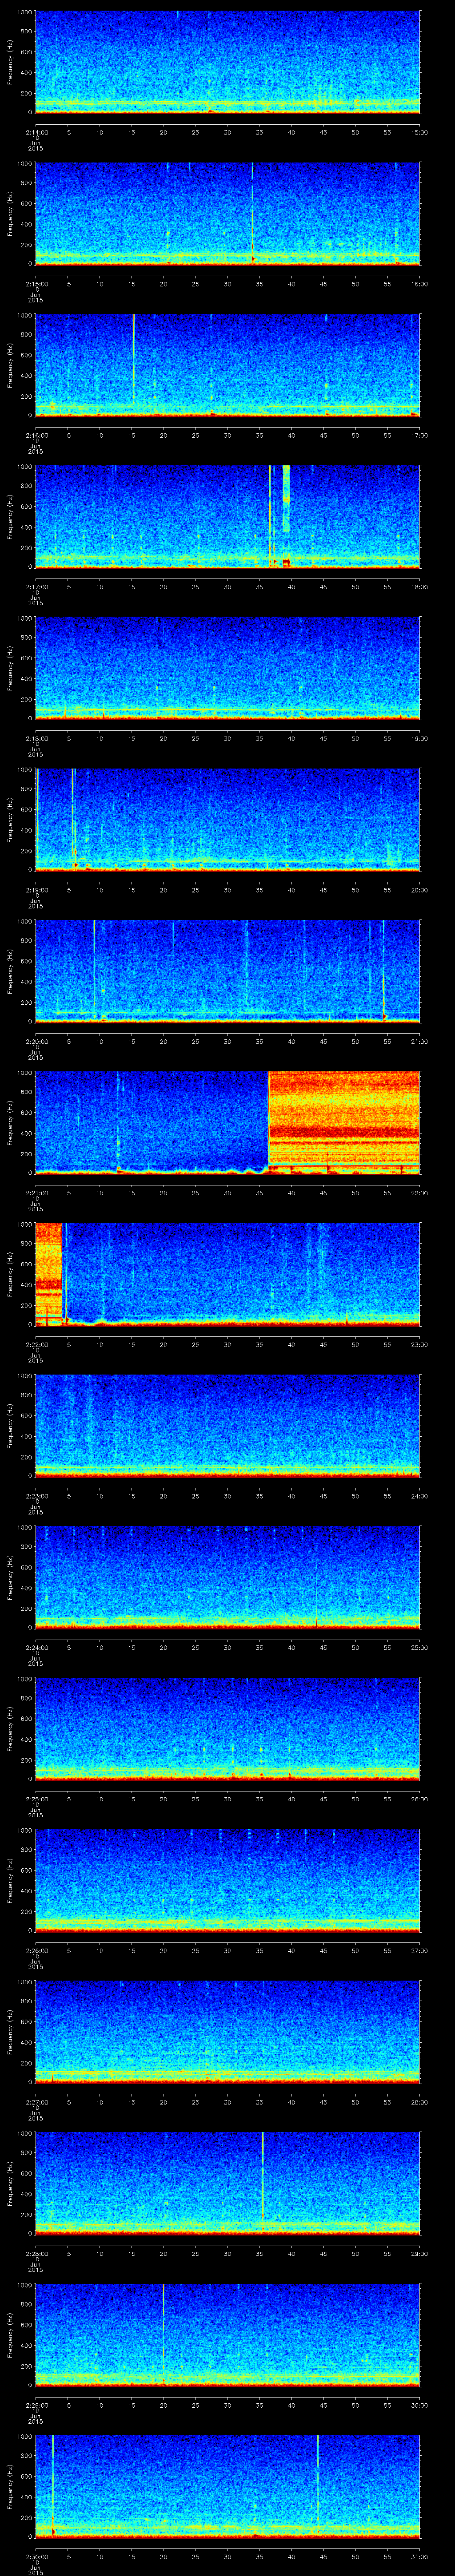Screen dimensions: 455x2576
Task: Click the '24:00' end time label
Action: coord(420,1496)
